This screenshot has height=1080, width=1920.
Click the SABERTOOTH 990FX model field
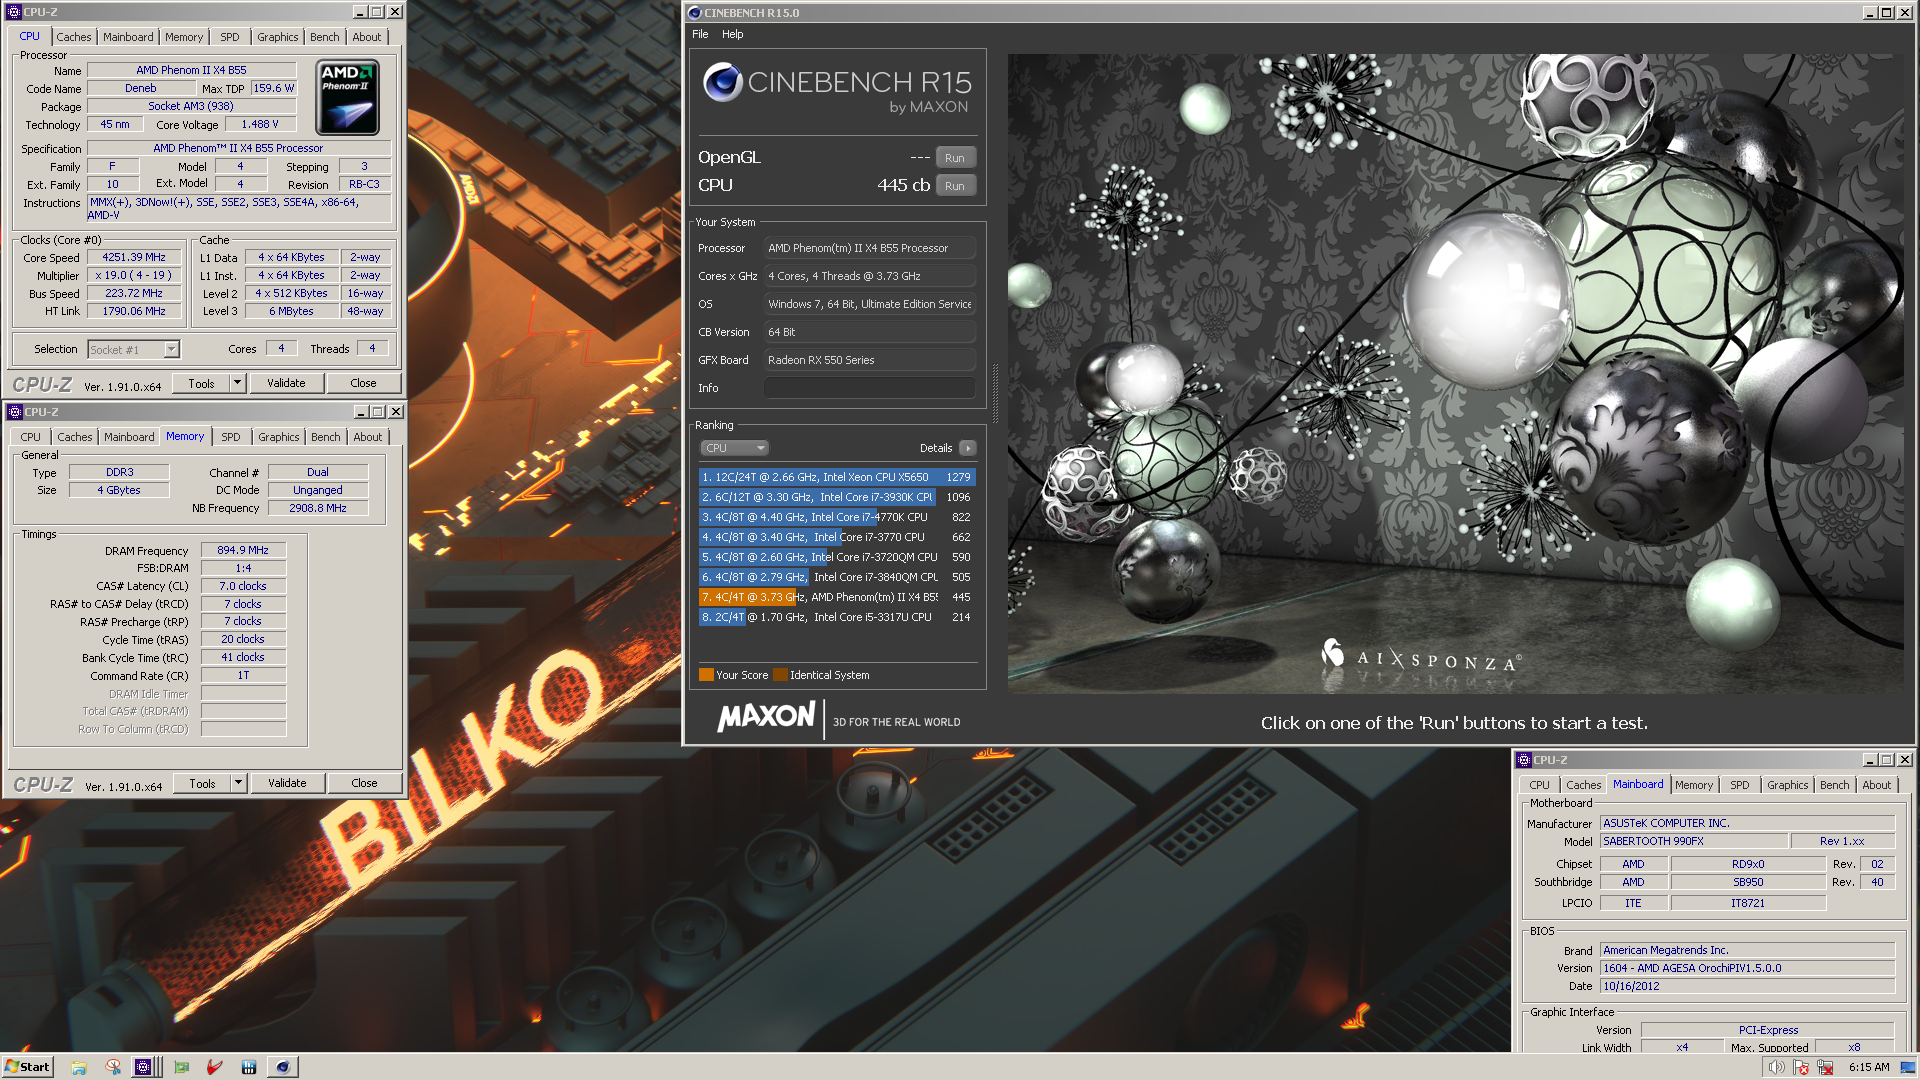pyautogui.click(x=1693, y=841)
